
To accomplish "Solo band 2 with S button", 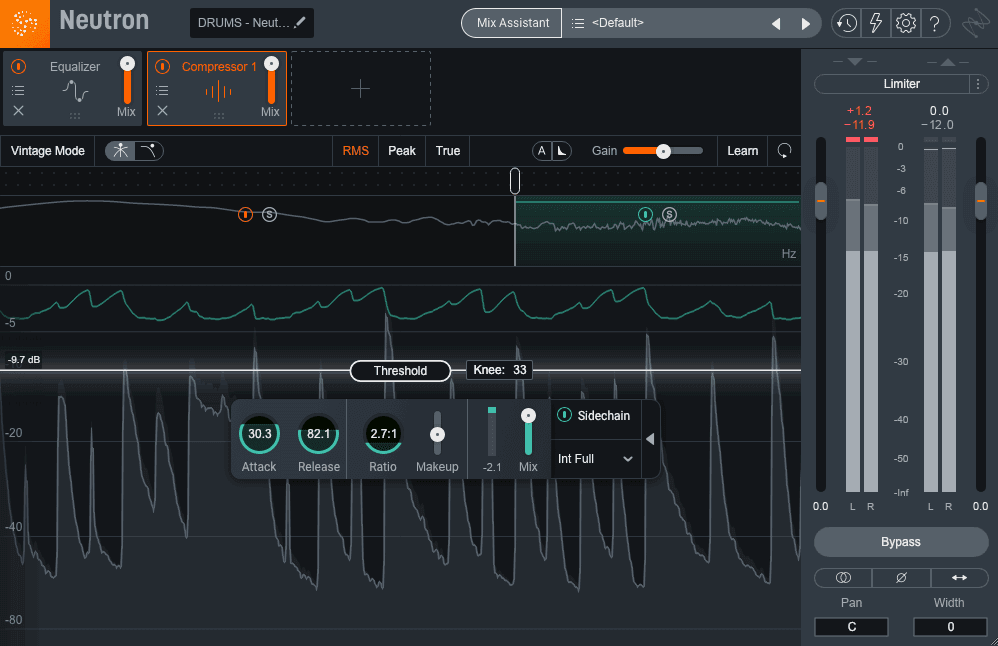I will [669, 214].
